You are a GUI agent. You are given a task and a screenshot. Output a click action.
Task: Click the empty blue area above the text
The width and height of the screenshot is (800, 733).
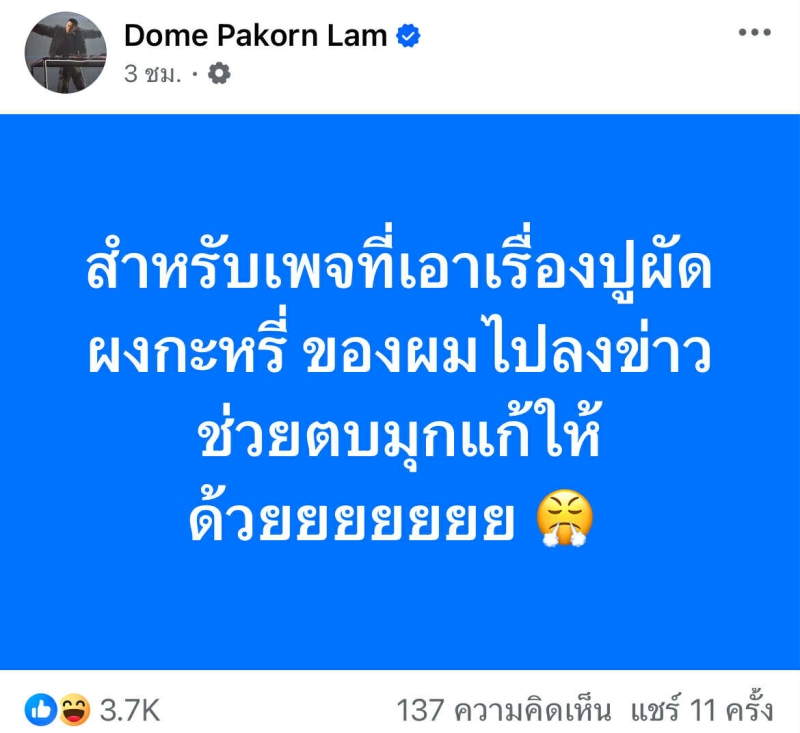400,166
